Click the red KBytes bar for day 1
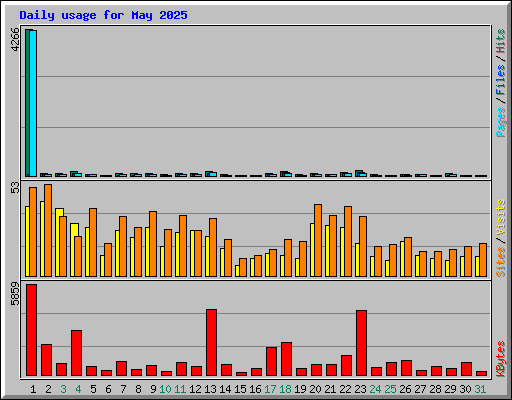The width and height of the screenshot is (512, 400). click(32, 330)
